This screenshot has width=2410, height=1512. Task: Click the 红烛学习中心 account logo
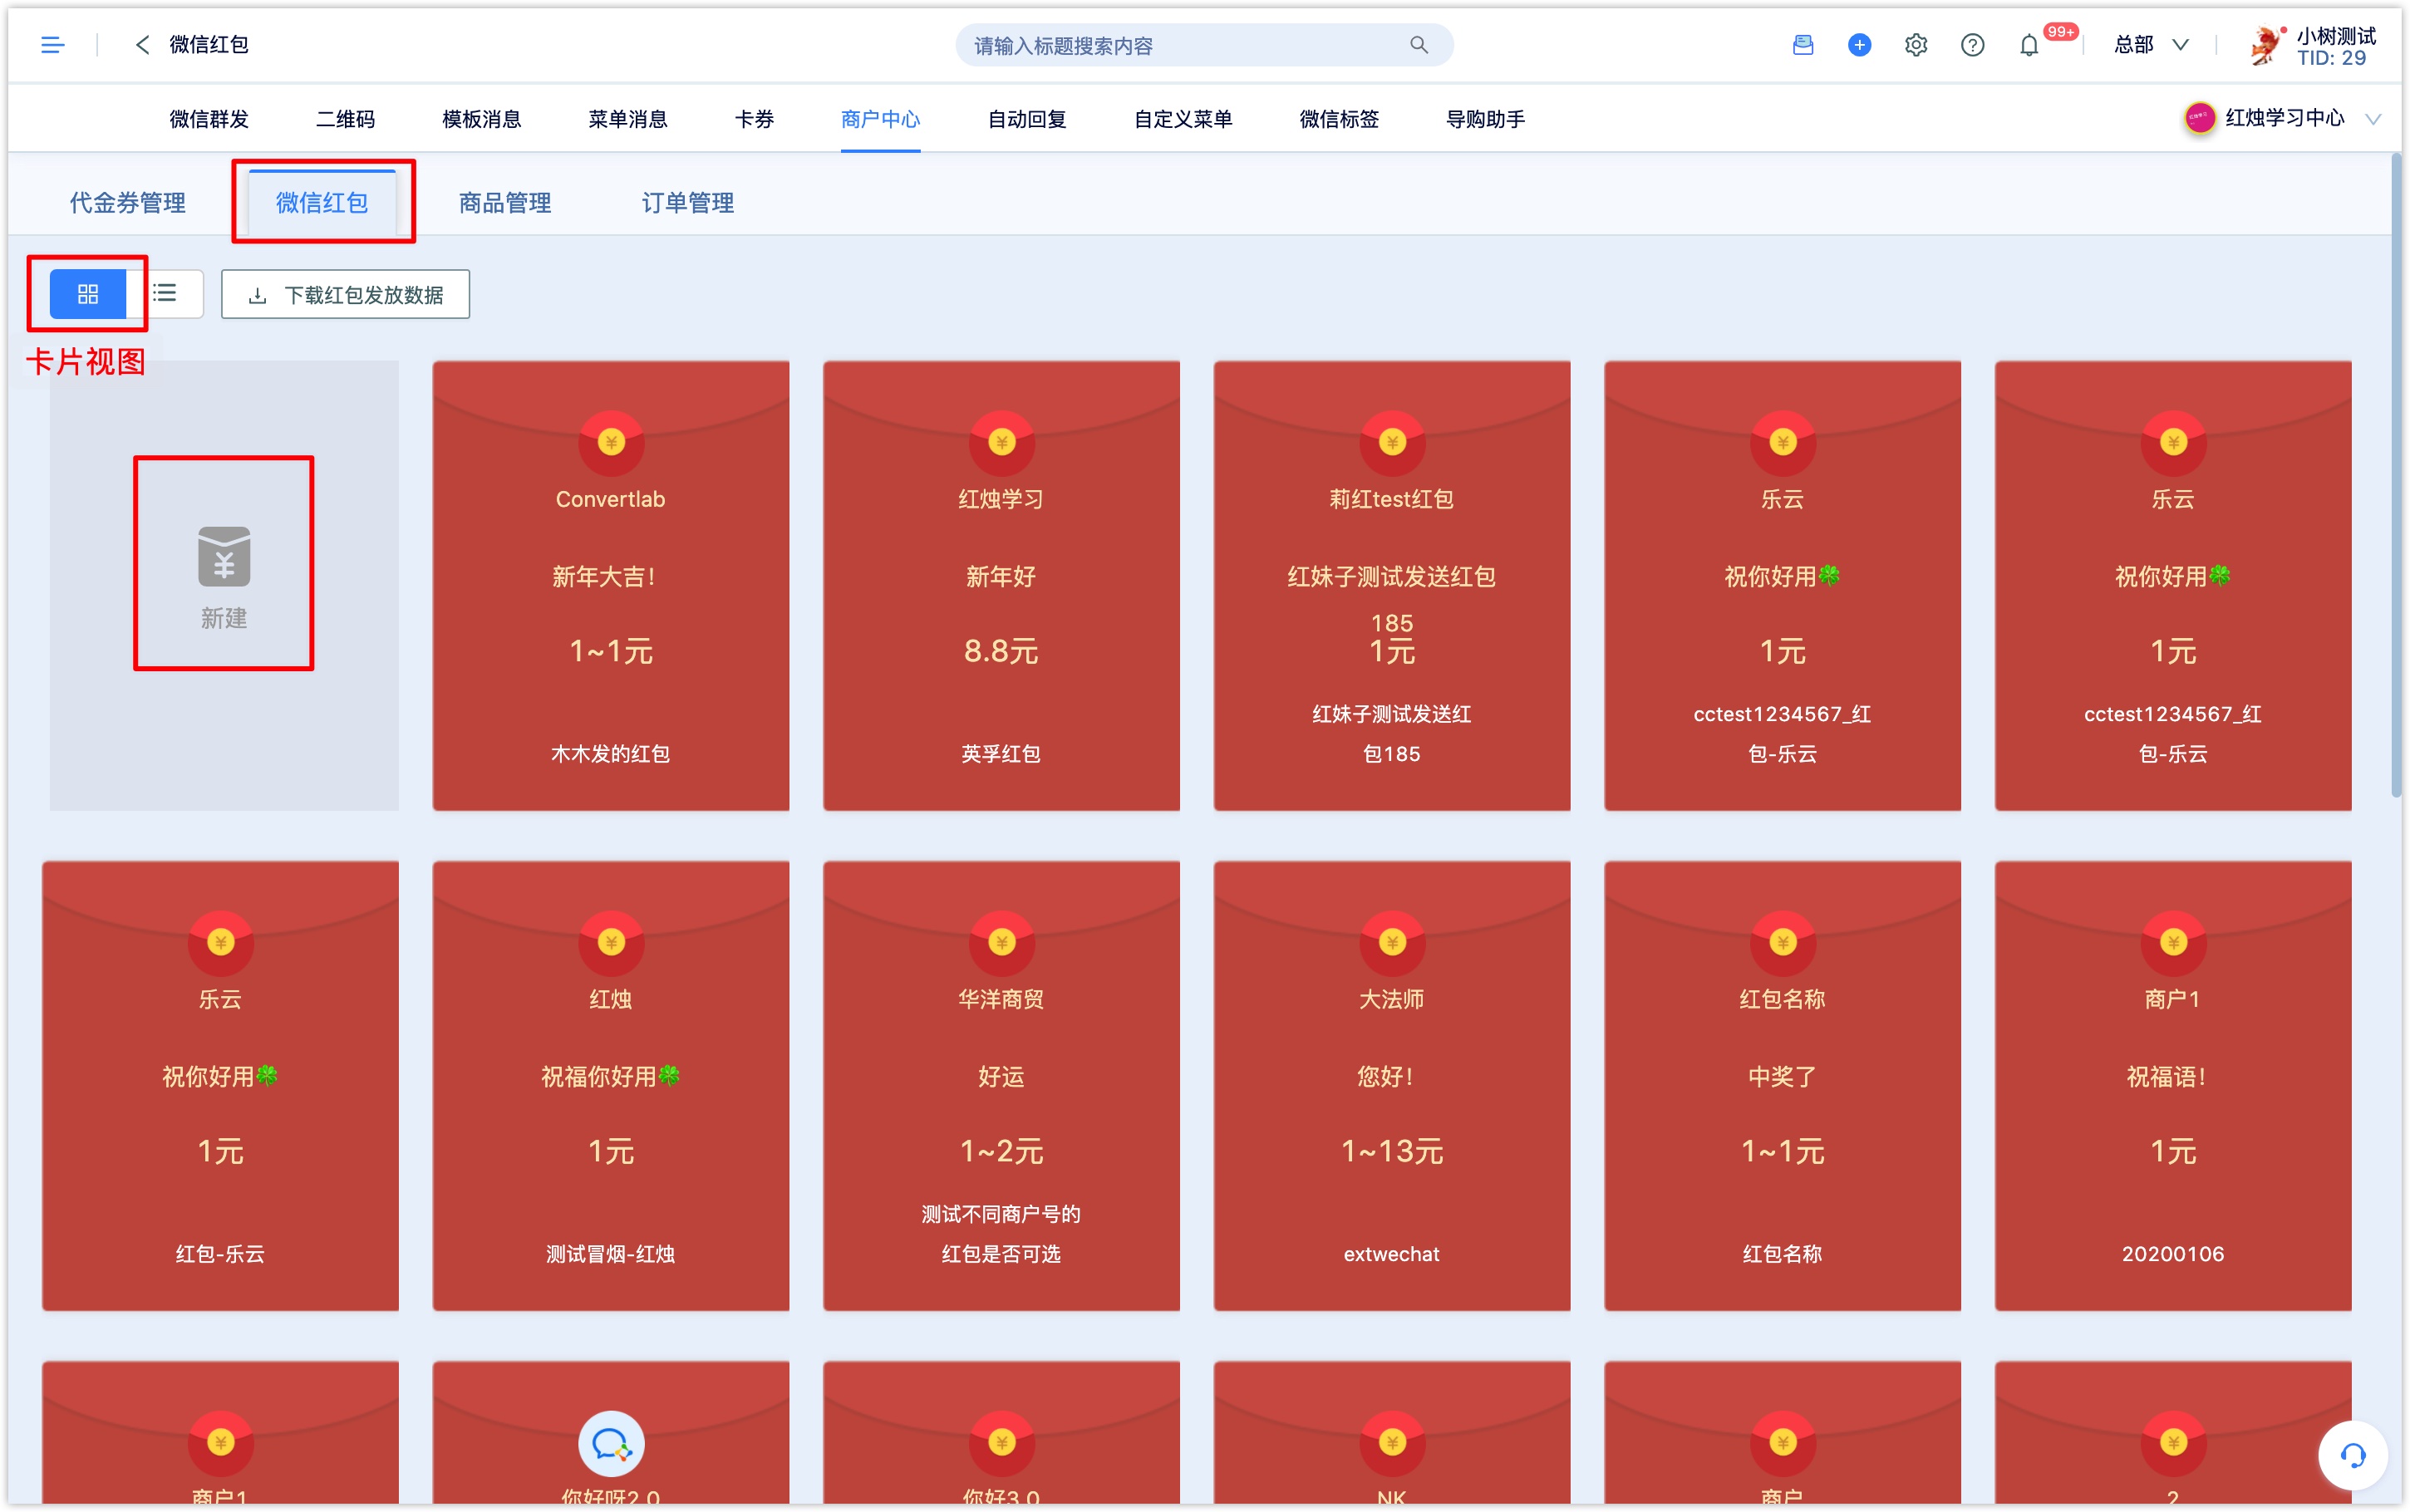pos(2199,118)
